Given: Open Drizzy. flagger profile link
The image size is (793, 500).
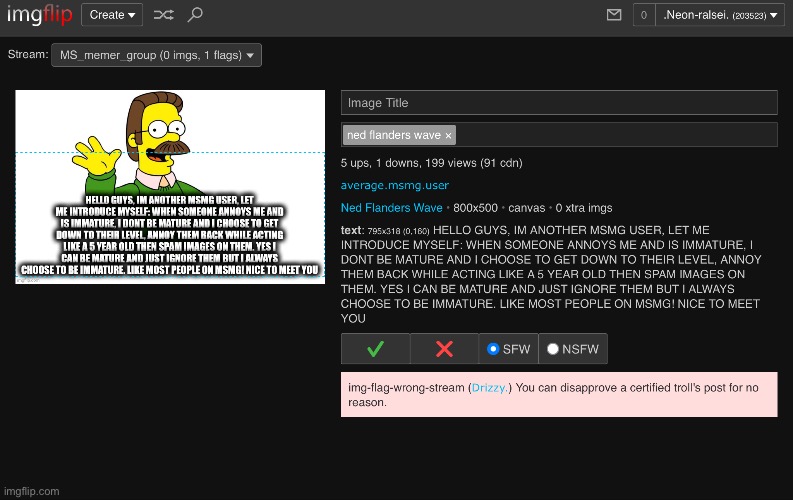Looking at the screenshot, I should [x=490, y=388].
